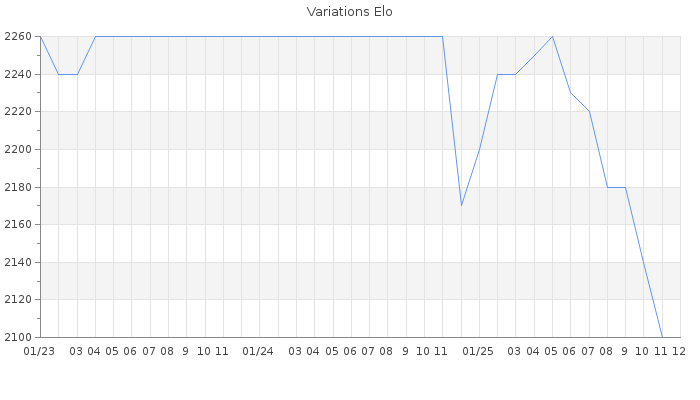Click the "Variations Elo" chart title

pyautogui.click(x=349, y=12)
